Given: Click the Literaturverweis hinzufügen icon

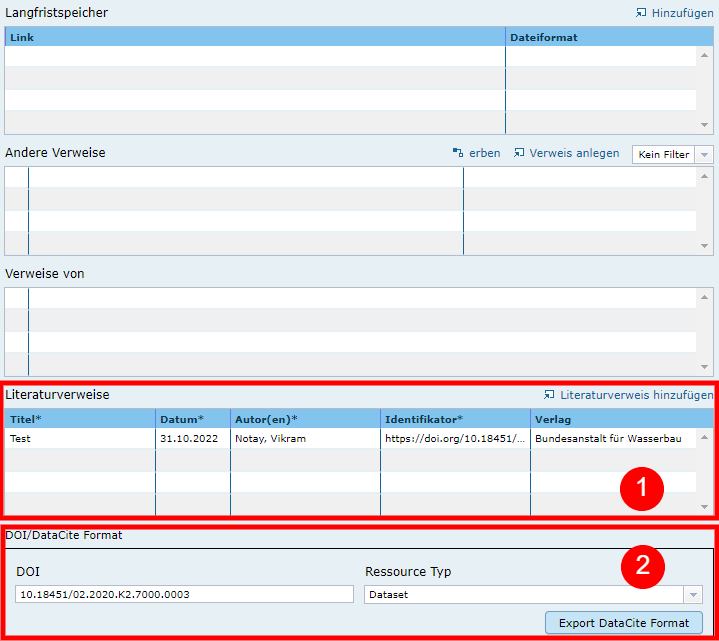Looking at the screenshot, I should (549, 395).
